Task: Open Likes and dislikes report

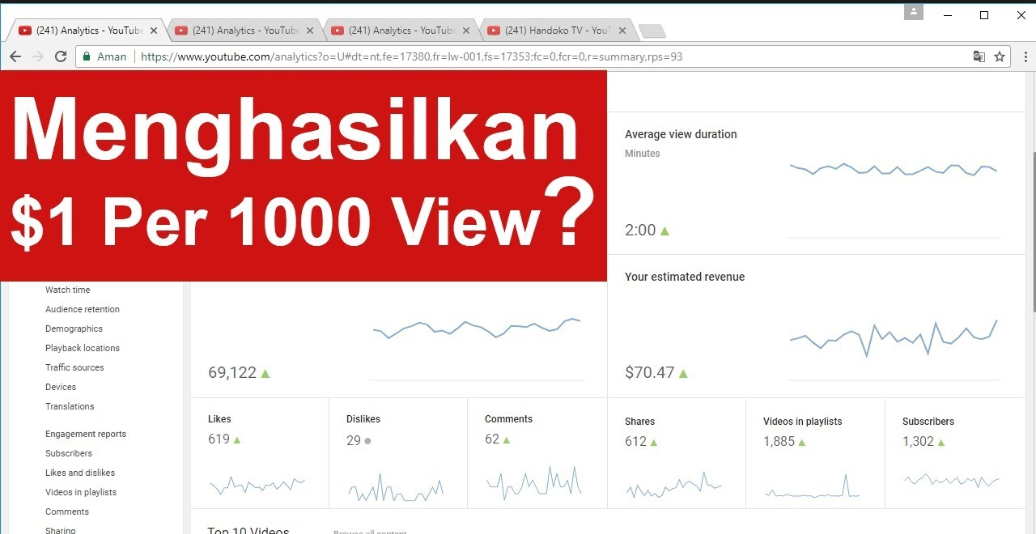Action: tap(80, 473)
